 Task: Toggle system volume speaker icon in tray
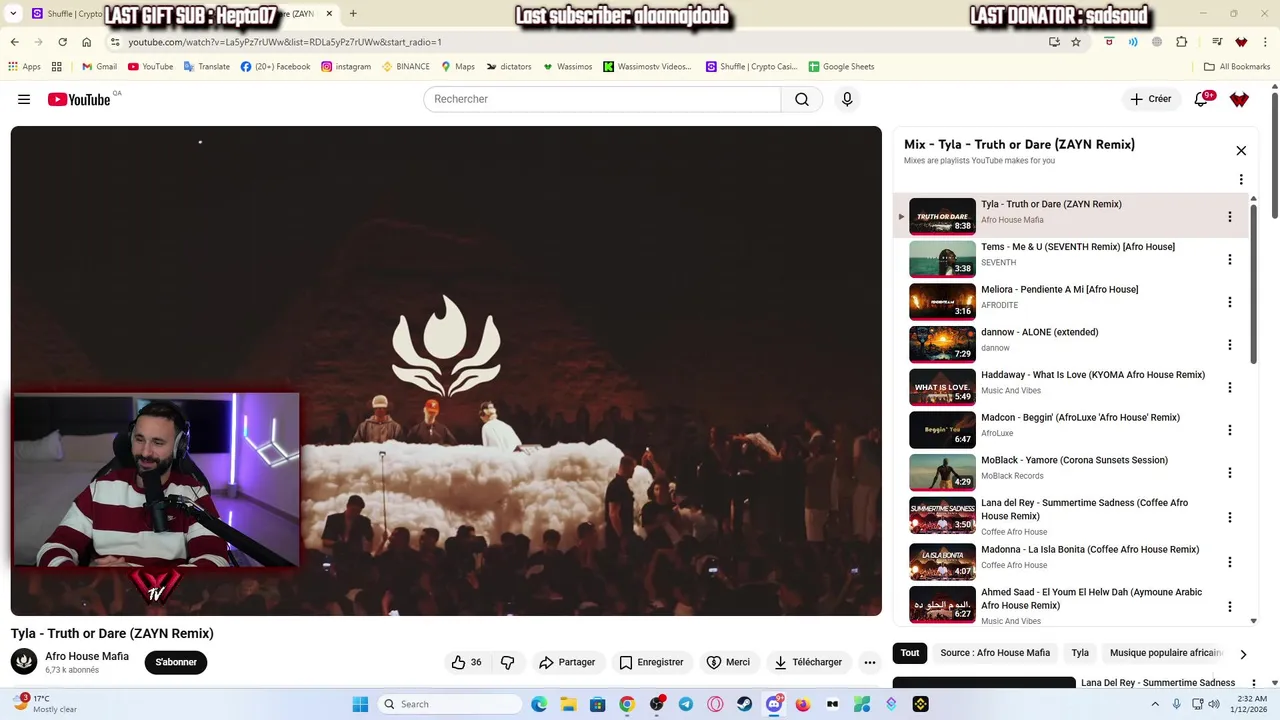tap(1213, 704)
